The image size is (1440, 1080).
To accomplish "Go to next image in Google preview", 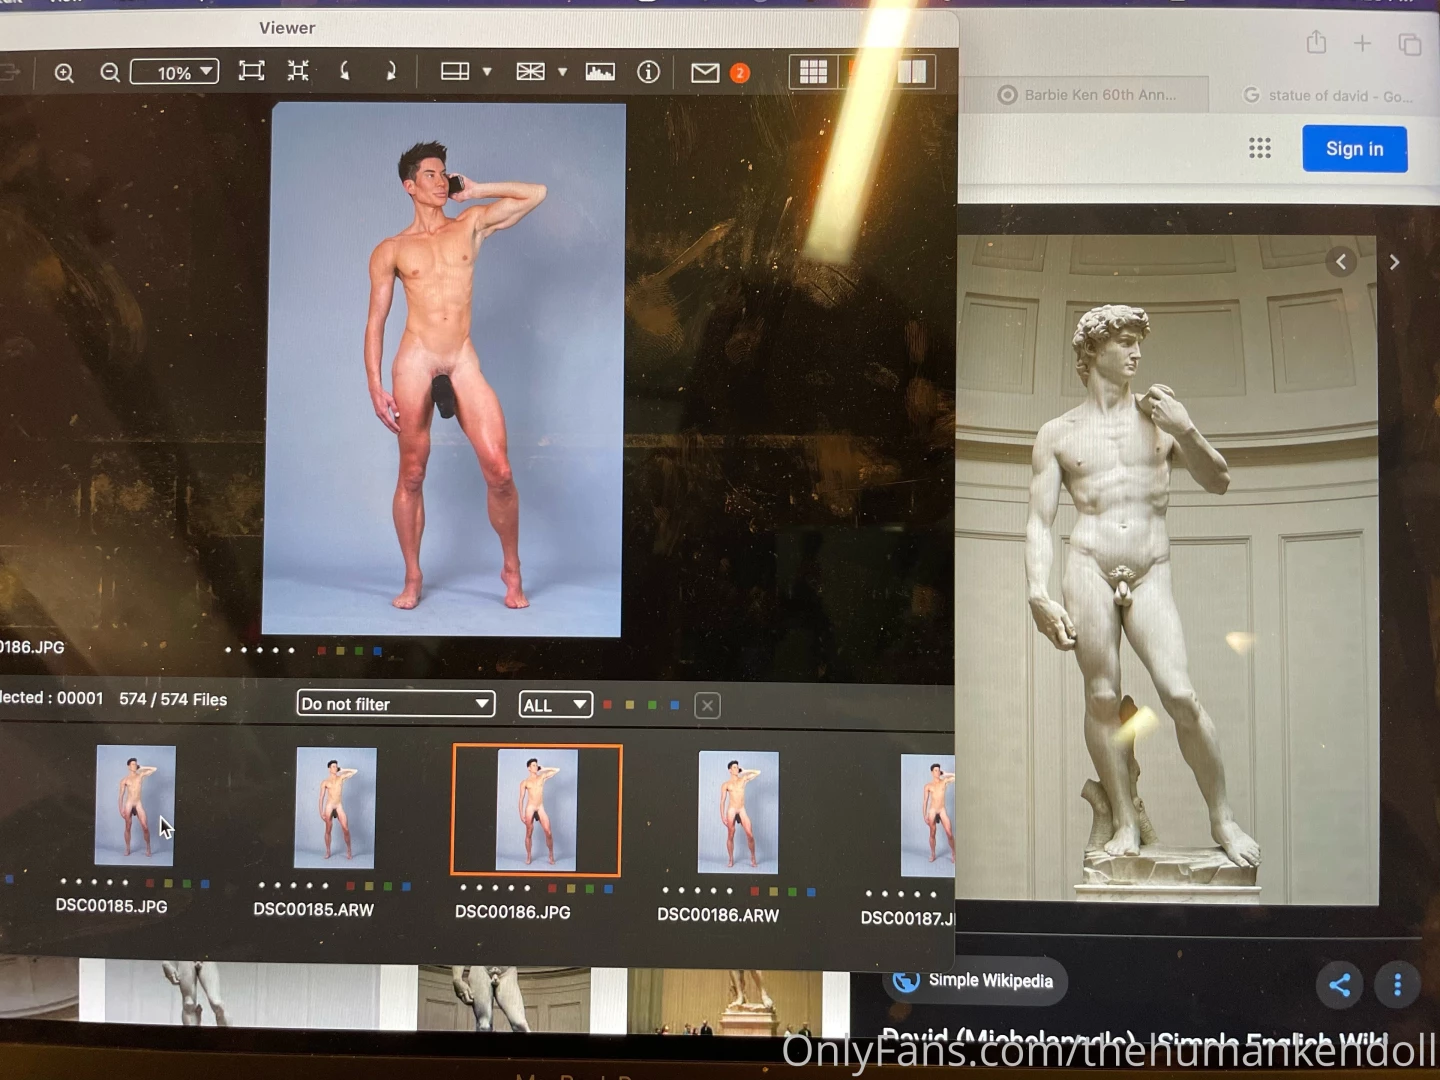I will coord(1394,262).
